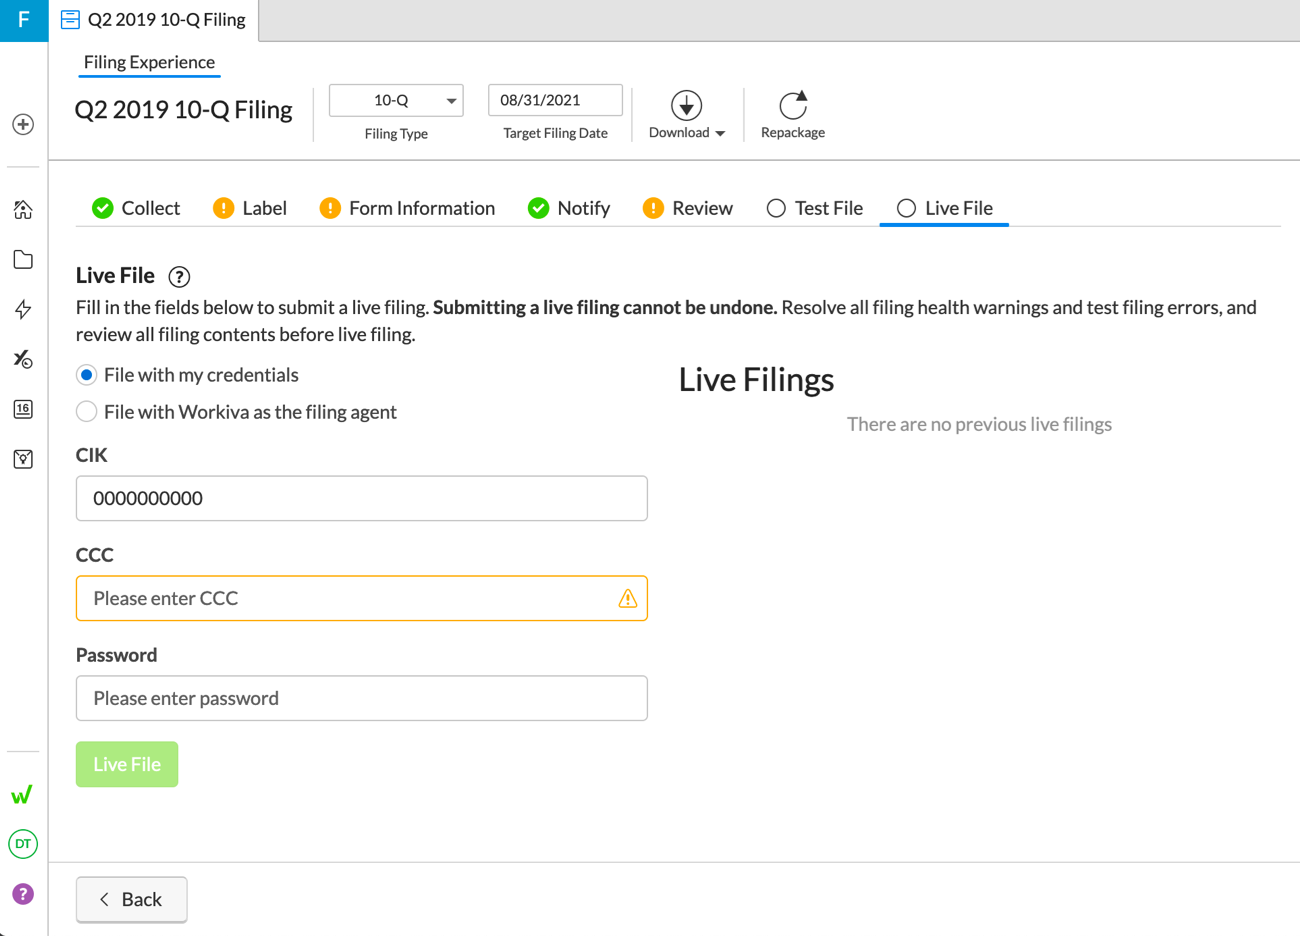This screenshot has height=936, width=1300.
Task: Click the plus create icon in sidebar
Action: point(23,124)
